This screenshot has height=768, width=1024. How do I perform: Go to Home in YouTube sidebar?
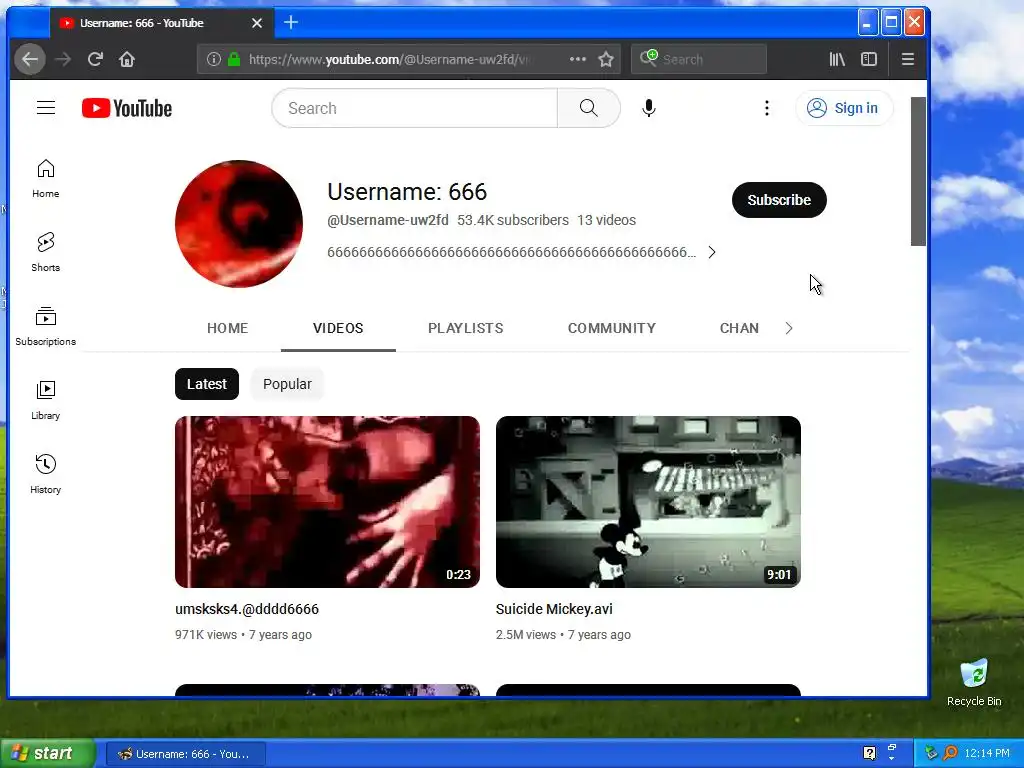46,178
